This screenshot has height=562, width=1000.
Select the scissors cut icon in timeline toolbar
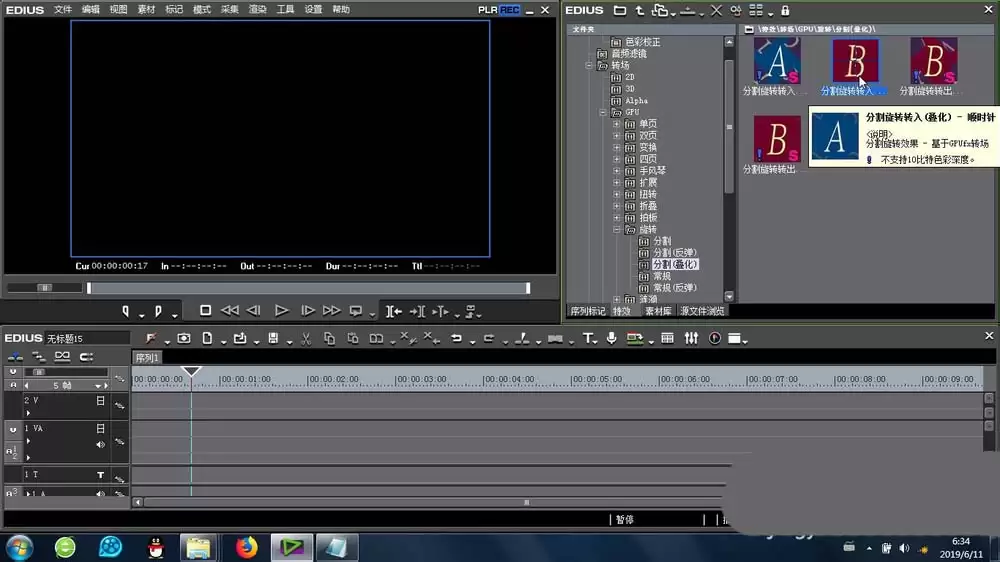306,339
